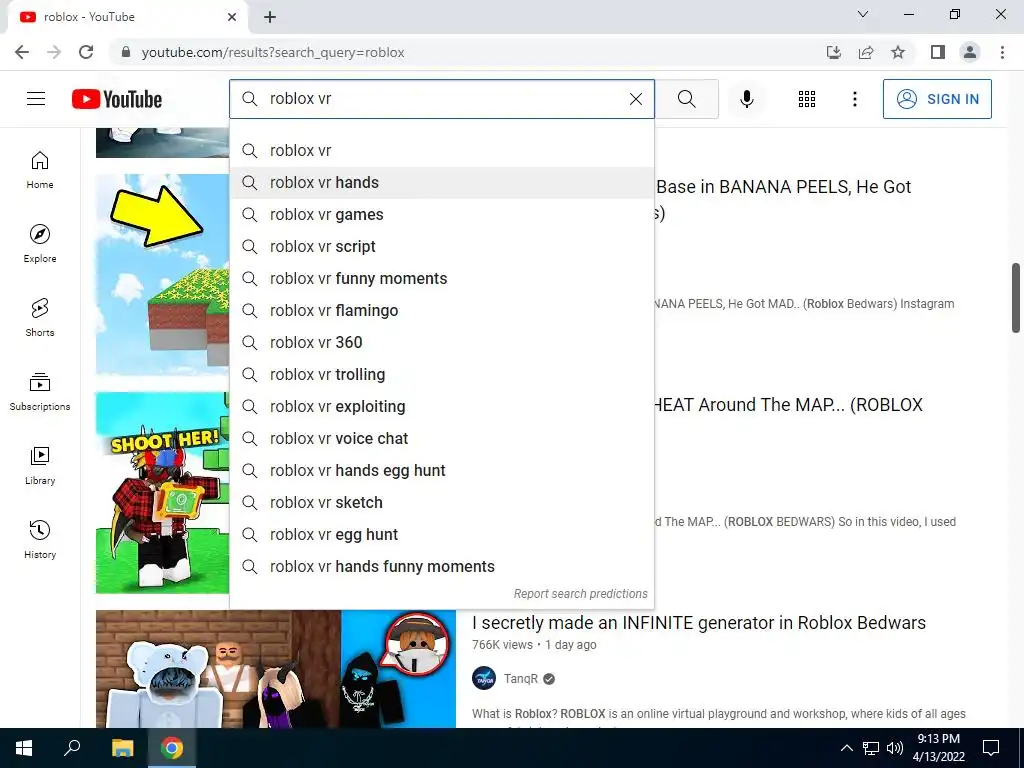Submit search with magnifier button
Viewport: 1024px width, 768px height.
[x=686, y=99]
